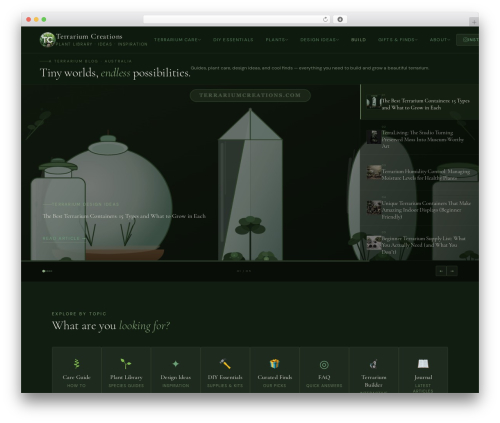
Task: Reload the page using the browser refresh icon
Action: click(325, 19)
